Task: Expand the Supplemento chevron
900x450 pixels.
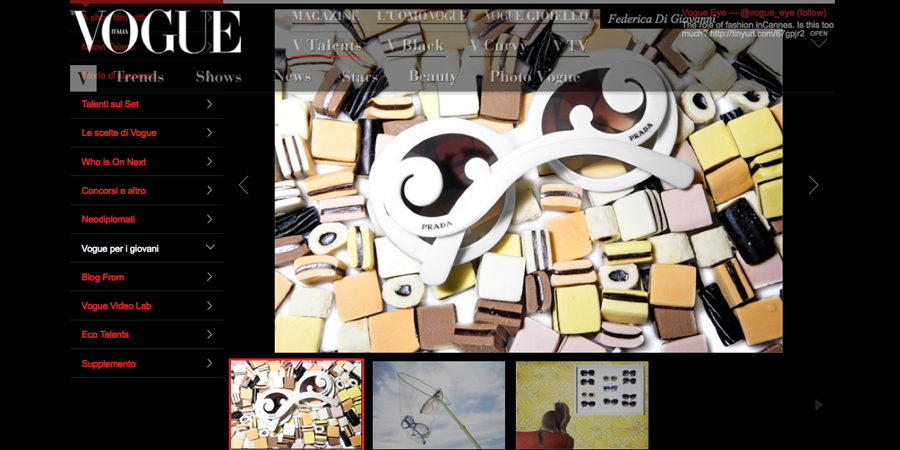Action: (x=210, y=363)
